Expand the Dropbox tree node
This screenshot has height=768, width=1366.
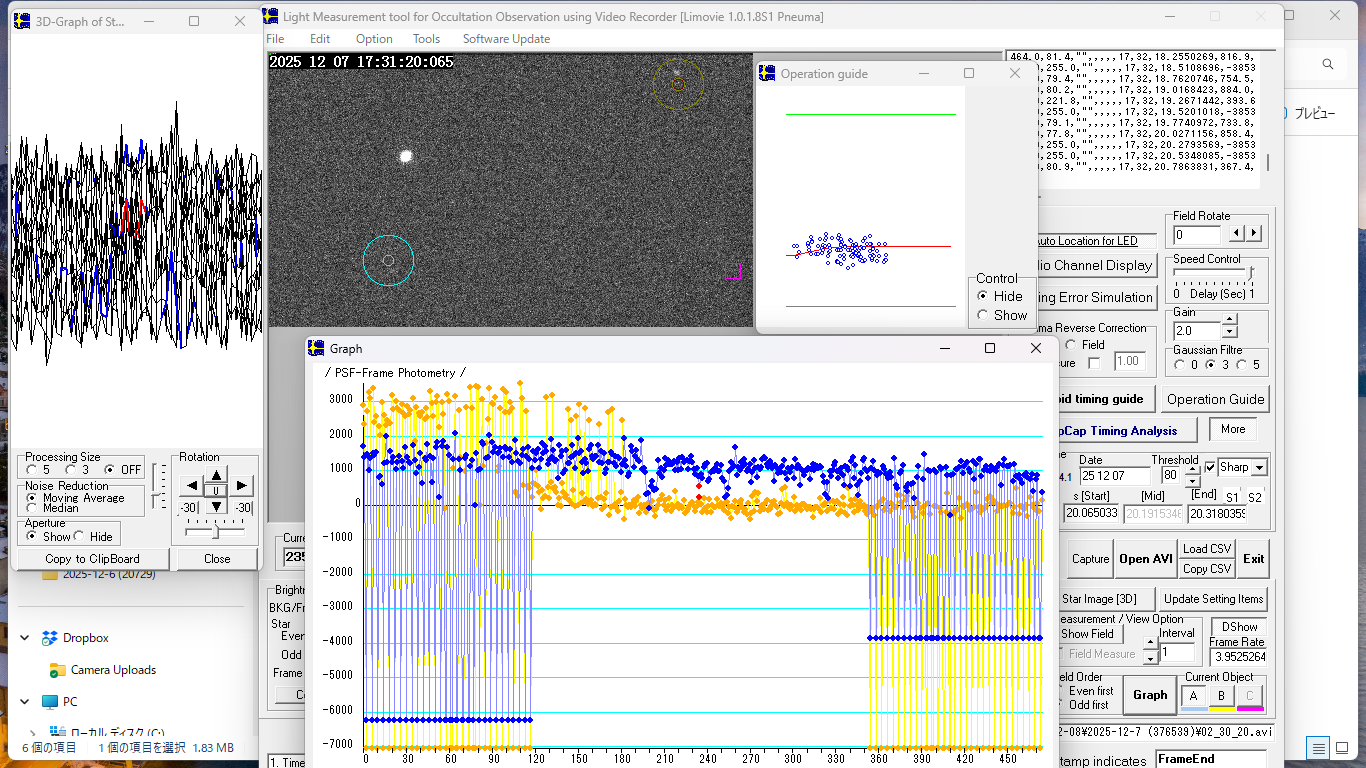pos(26,638)
